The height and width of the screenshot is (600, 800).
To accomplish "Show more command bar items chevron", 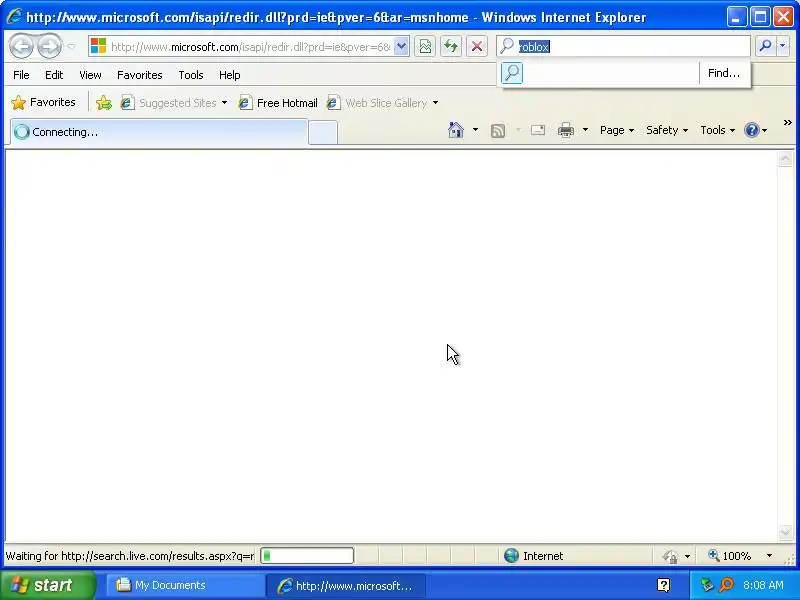I will [787, 122].
